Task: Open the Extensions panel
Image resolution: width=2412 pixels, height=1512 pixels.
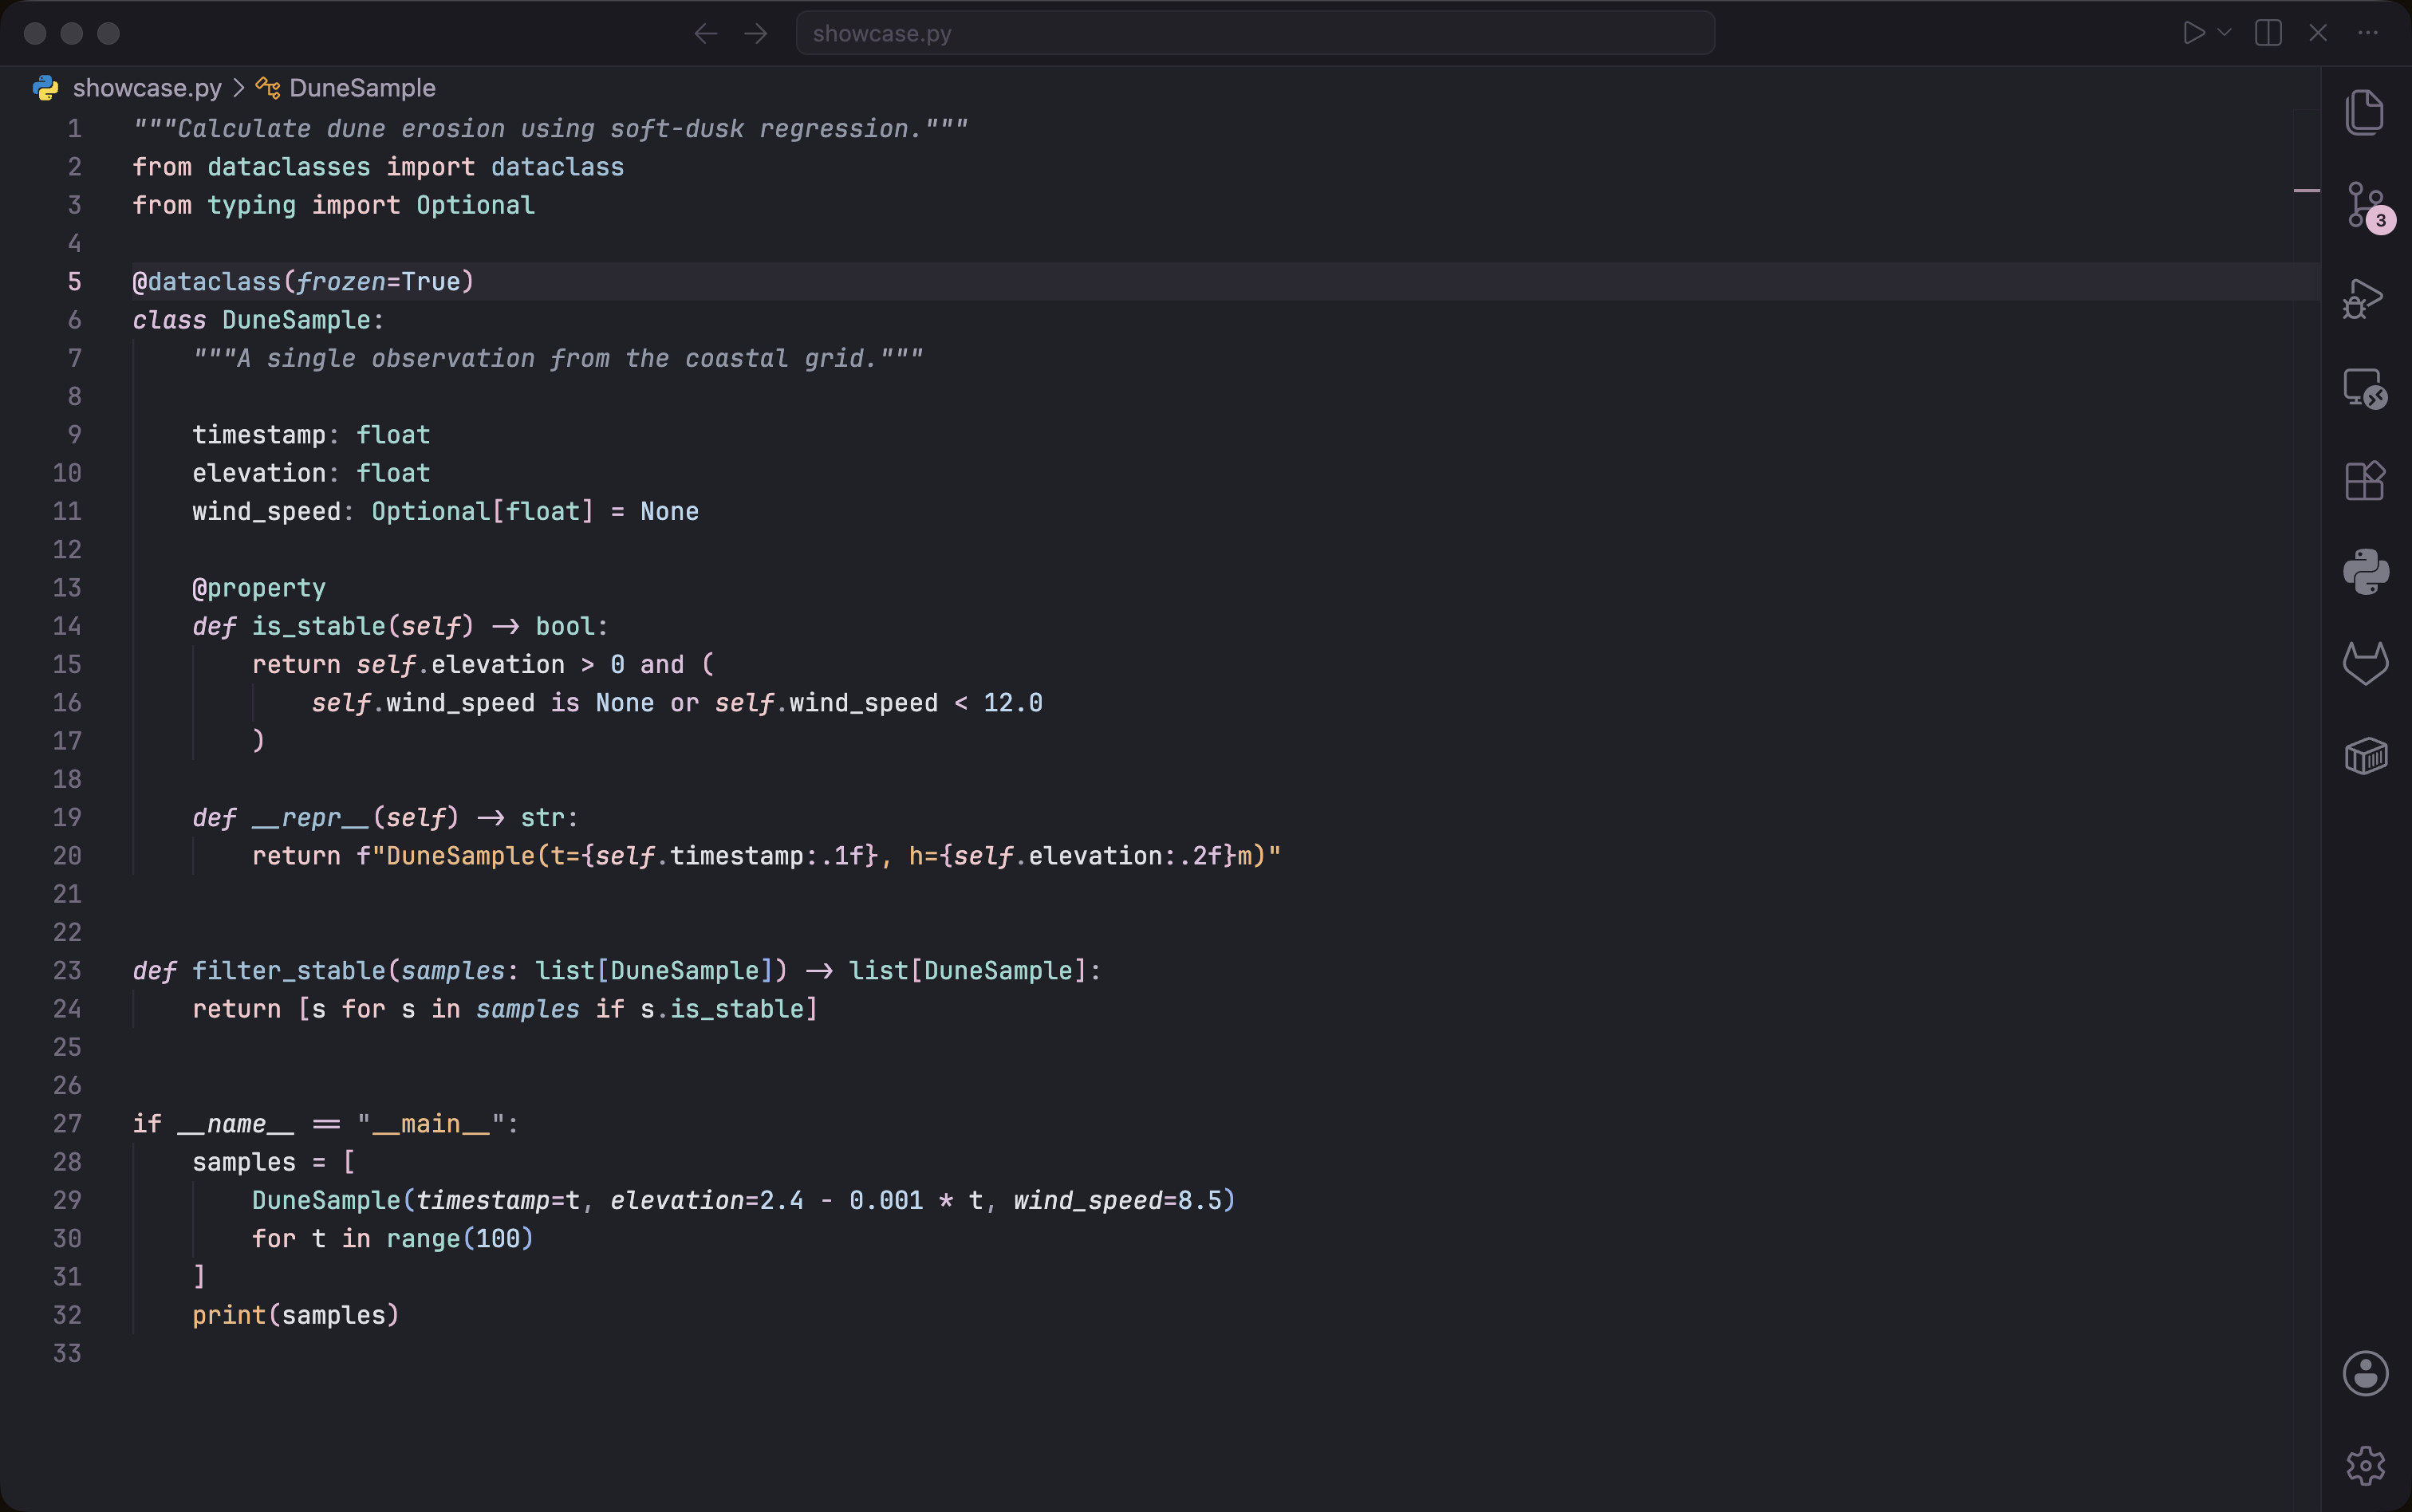Action: coord(2365,480)
